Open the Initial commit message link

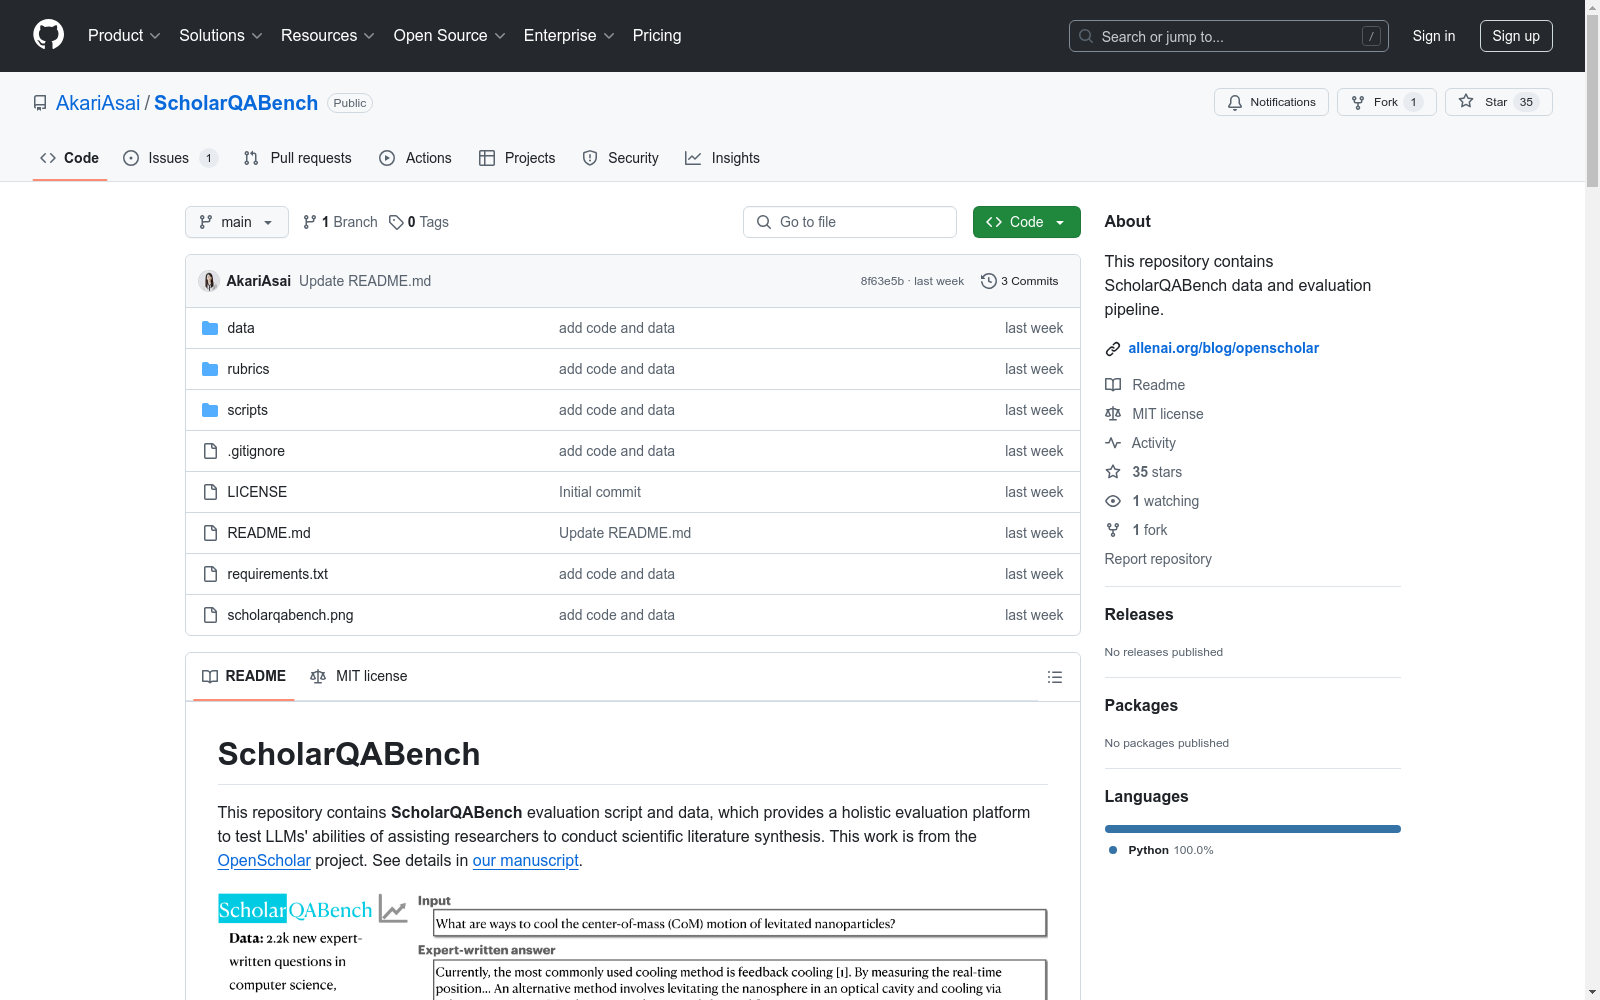click(600, 492)
